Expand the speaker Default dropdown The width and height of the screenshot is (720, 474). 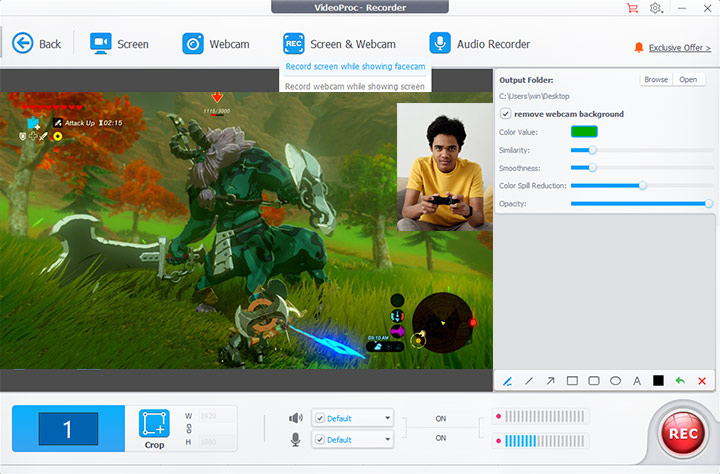tap(386, 418)
